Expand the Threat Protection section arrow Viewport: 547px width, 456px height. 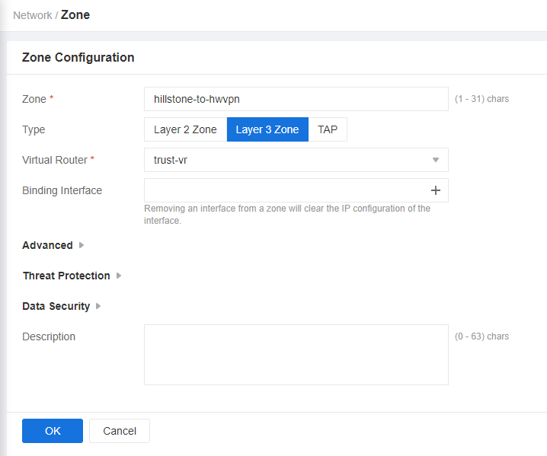(x=119, y=276)
